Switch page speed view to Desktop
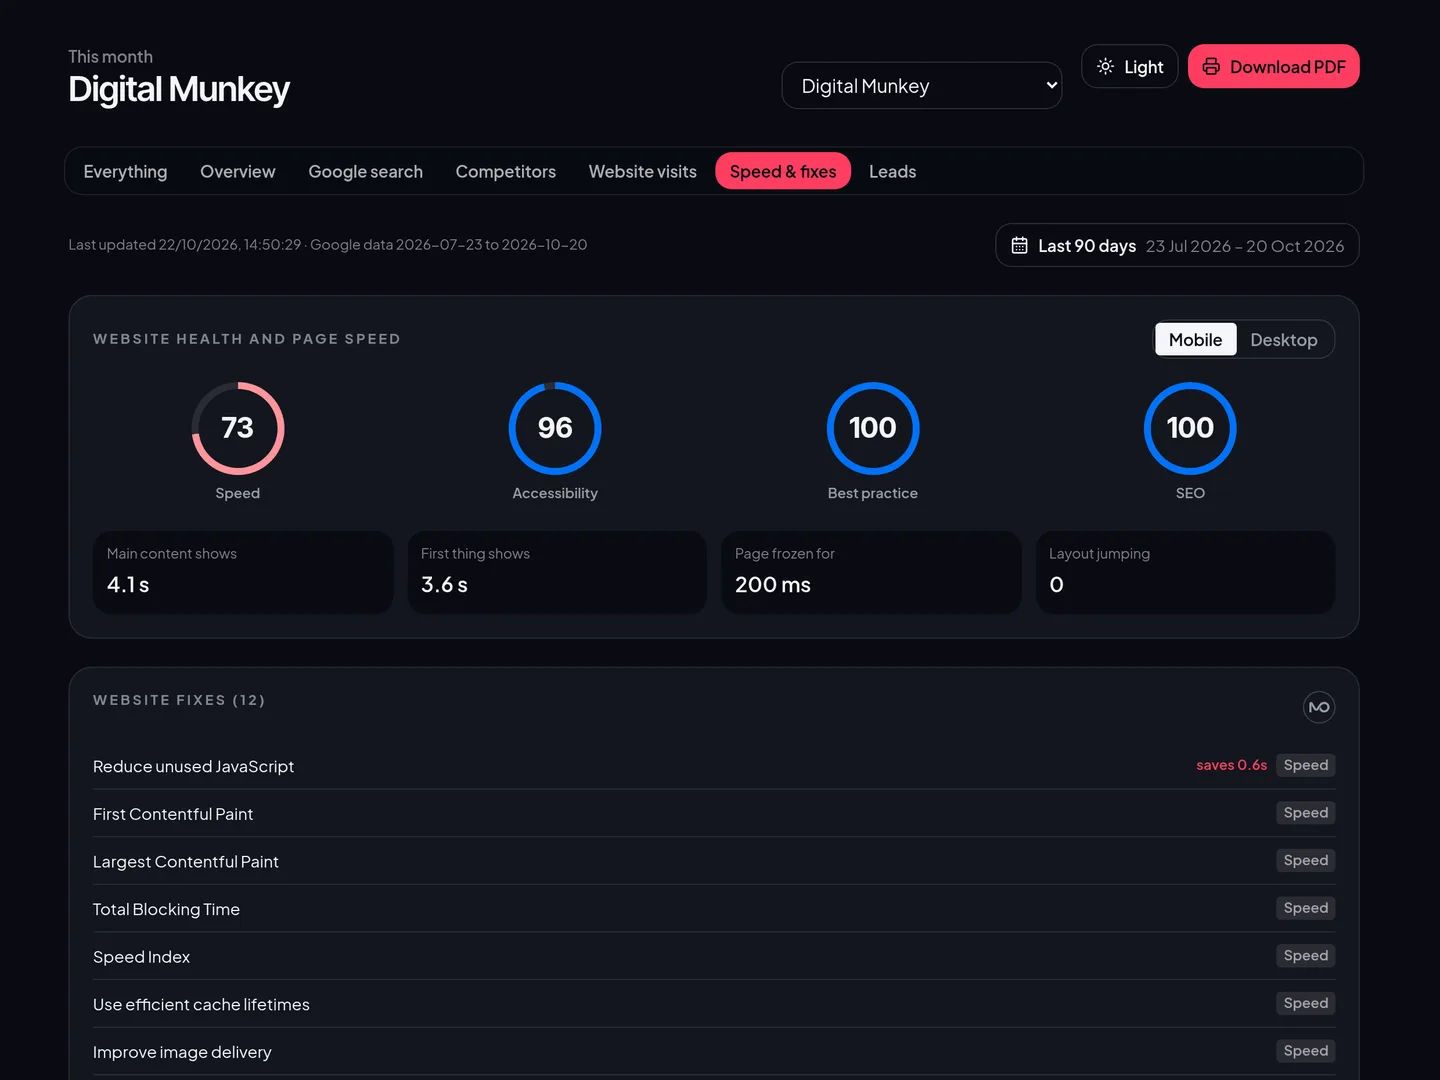The height and width of the screenshot is (1080, 1440). point(1284,339)
